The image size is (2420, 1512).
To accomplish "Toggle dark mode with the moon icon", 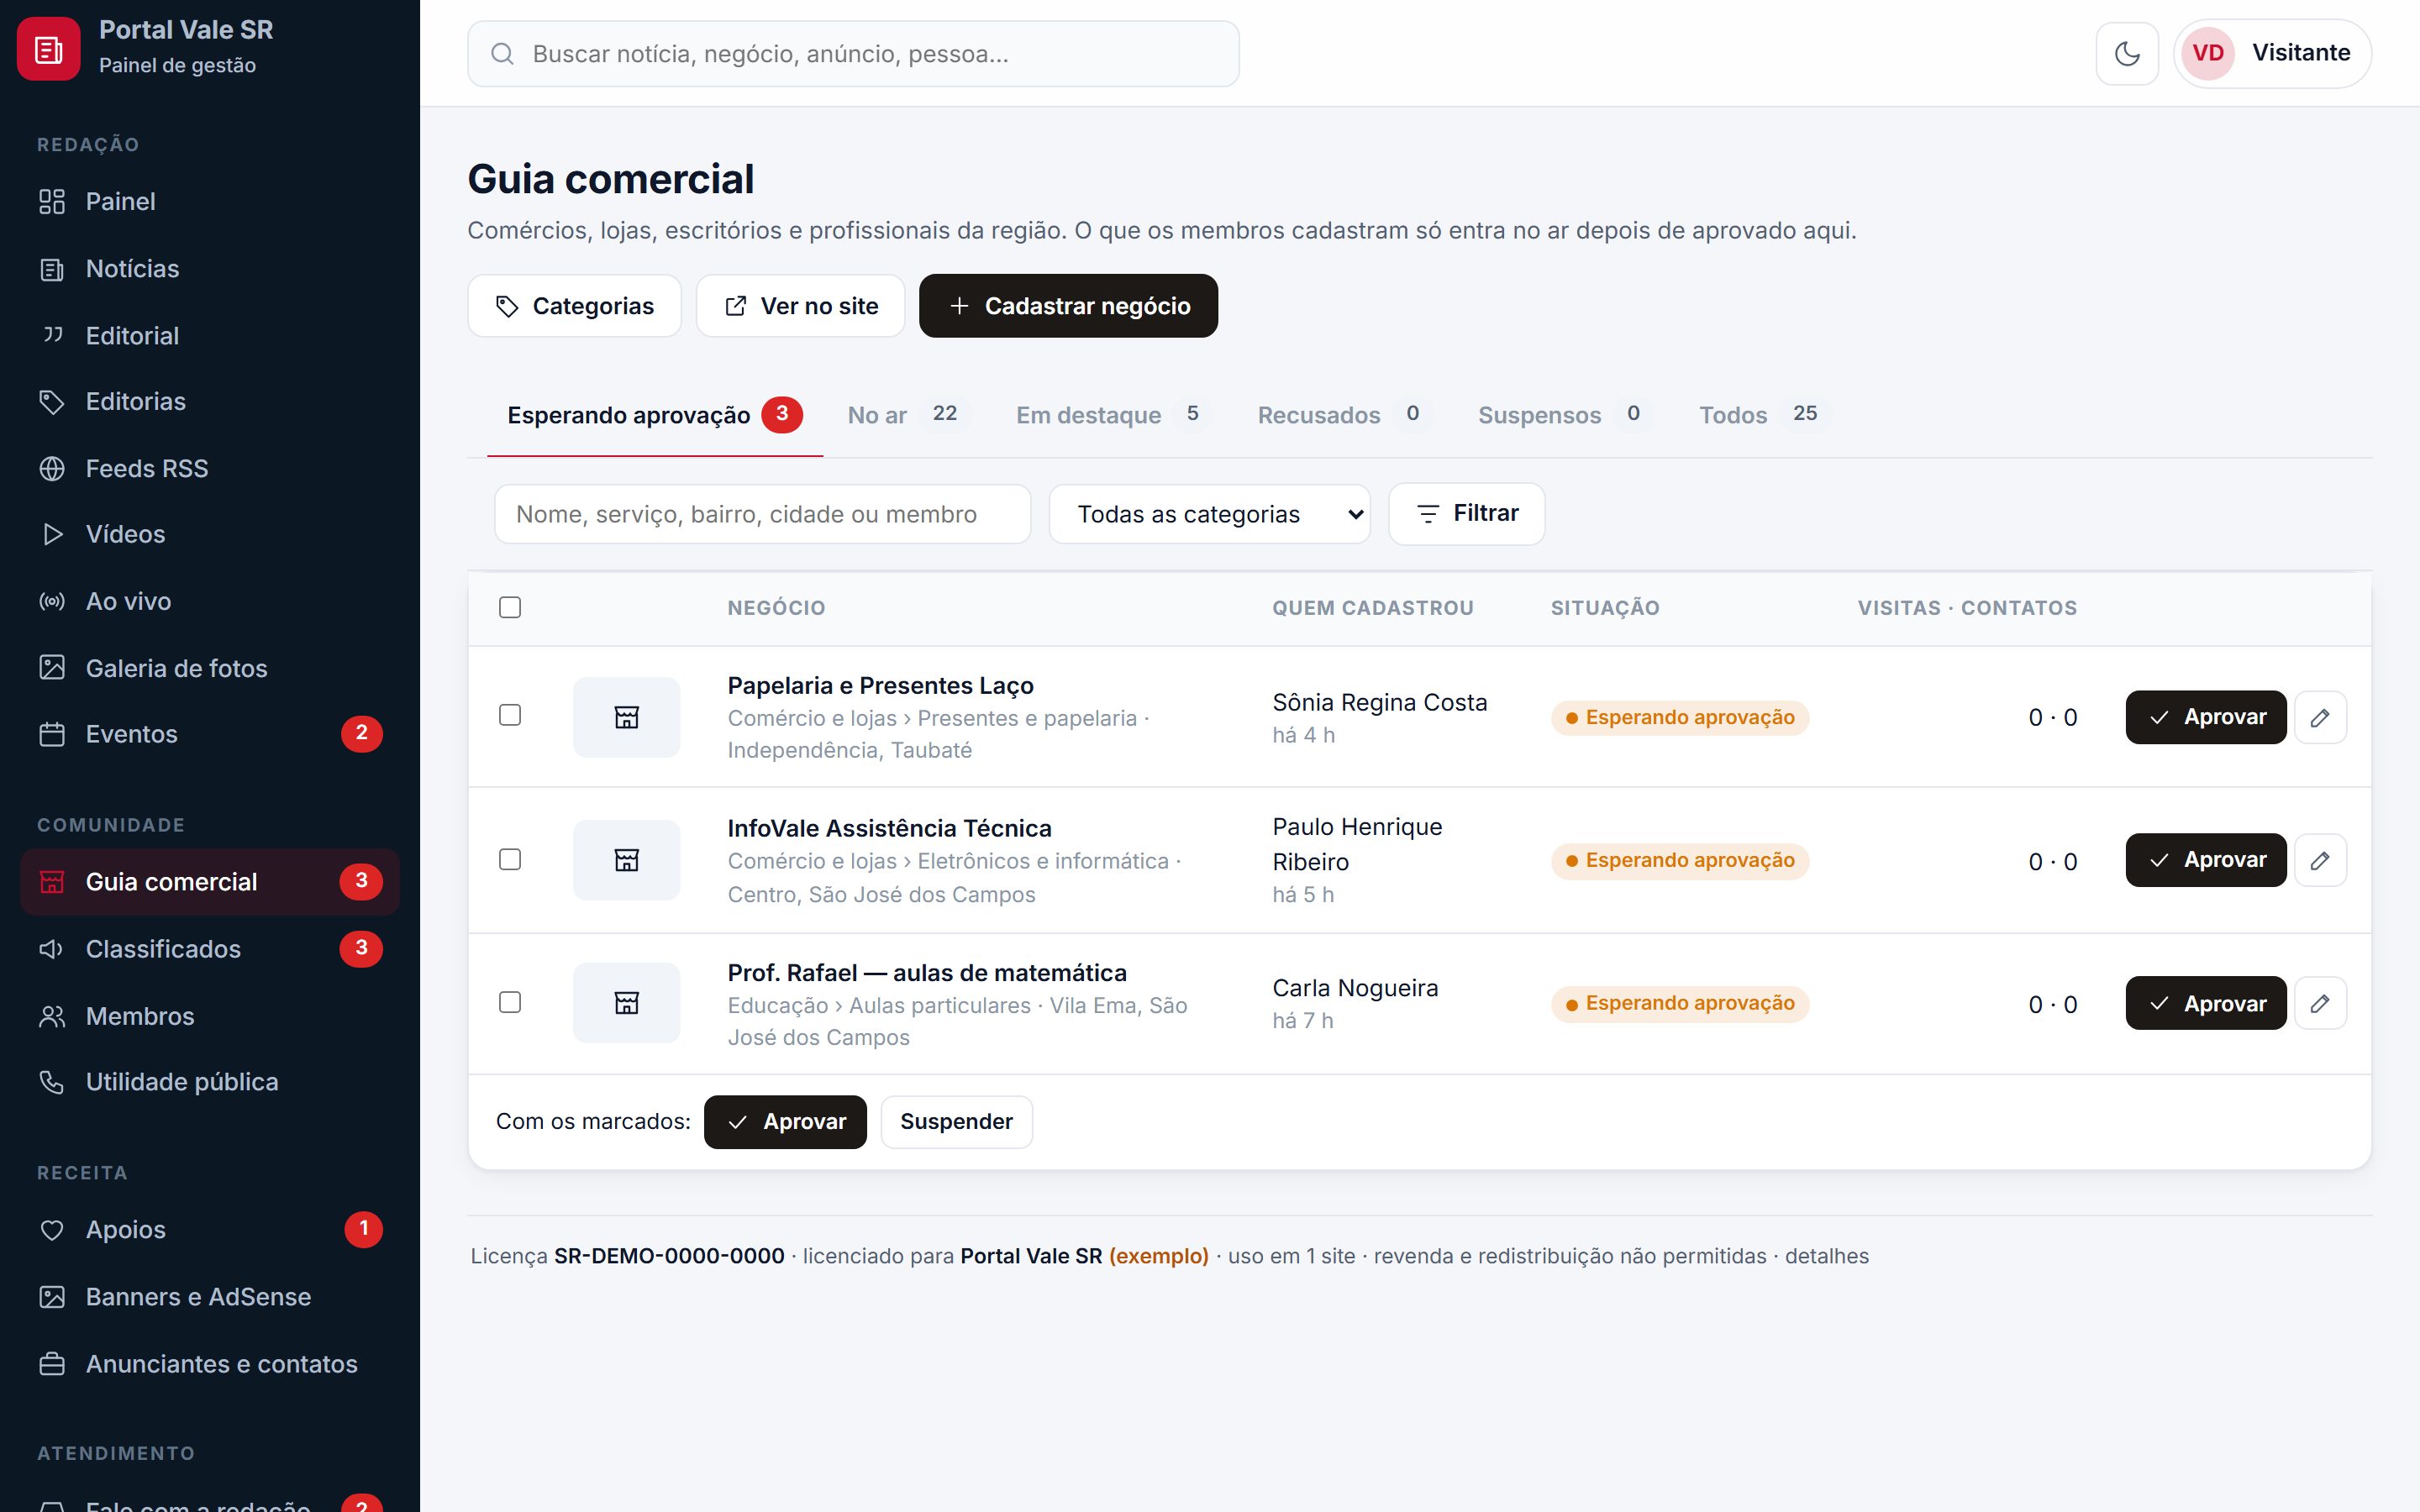I will (2127, 53).
